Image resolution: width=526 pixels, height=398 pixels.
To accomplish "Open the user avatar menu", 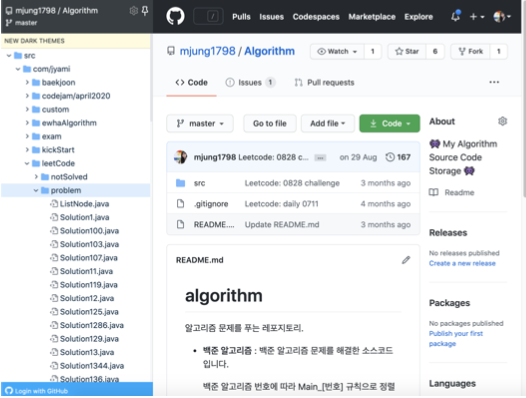I will (x=502, y=16).
